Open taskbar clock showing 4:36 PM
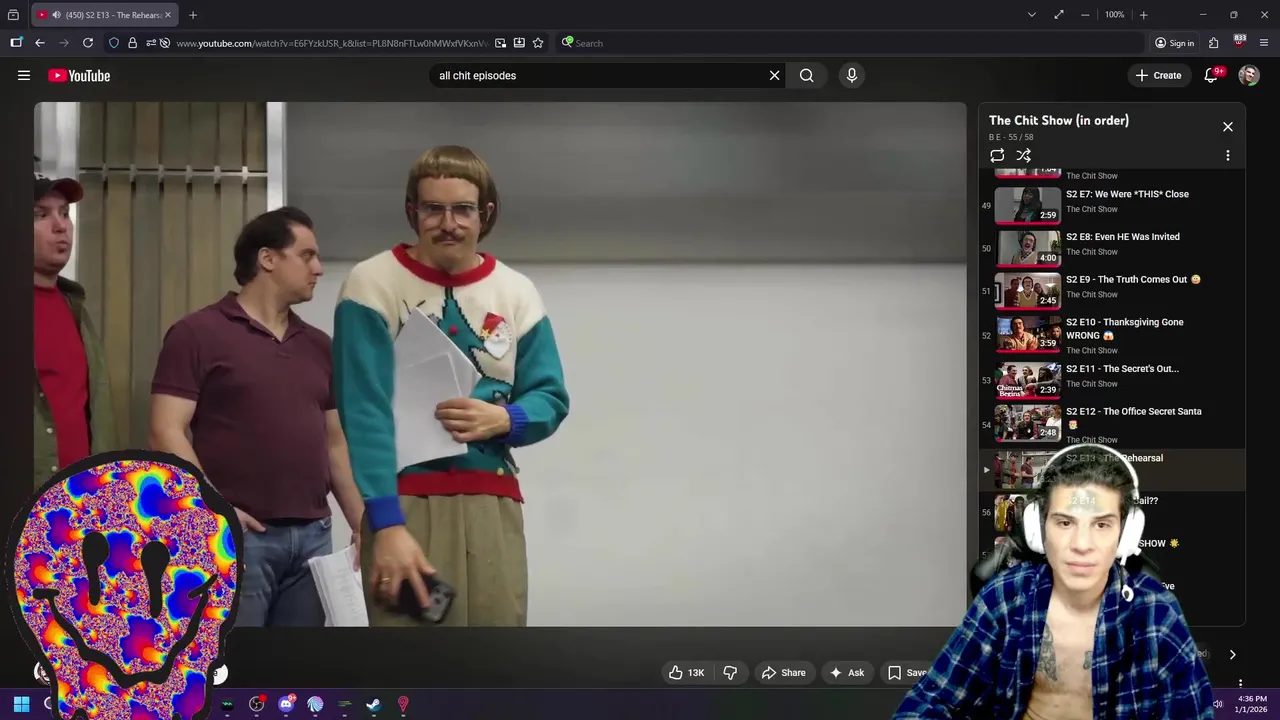Screen dimensions: 1280x720 click(x=1251, y=704)
